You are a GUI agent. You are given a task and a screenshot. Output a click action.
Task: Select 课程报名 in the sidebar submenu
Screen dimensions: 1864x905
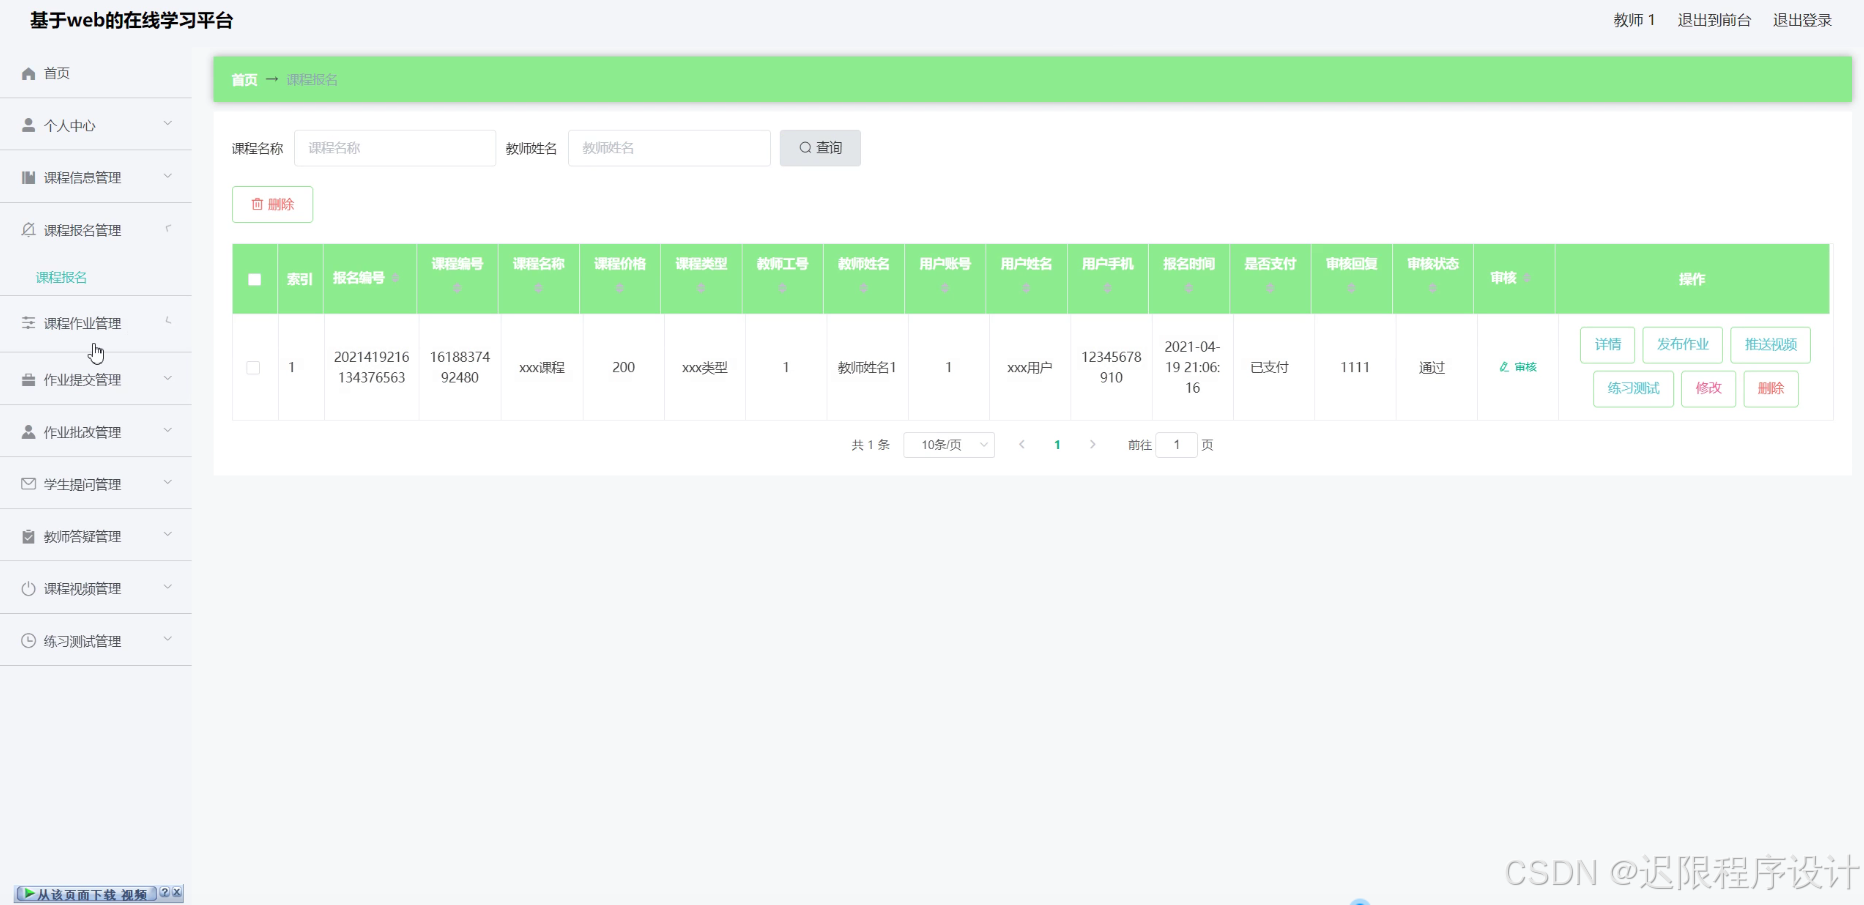61,277
